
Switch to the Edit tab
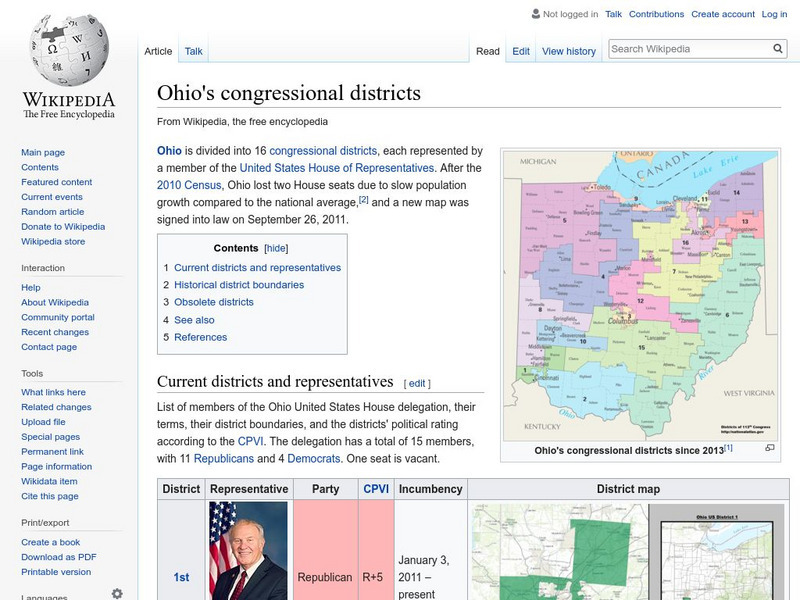click(520, 50)
